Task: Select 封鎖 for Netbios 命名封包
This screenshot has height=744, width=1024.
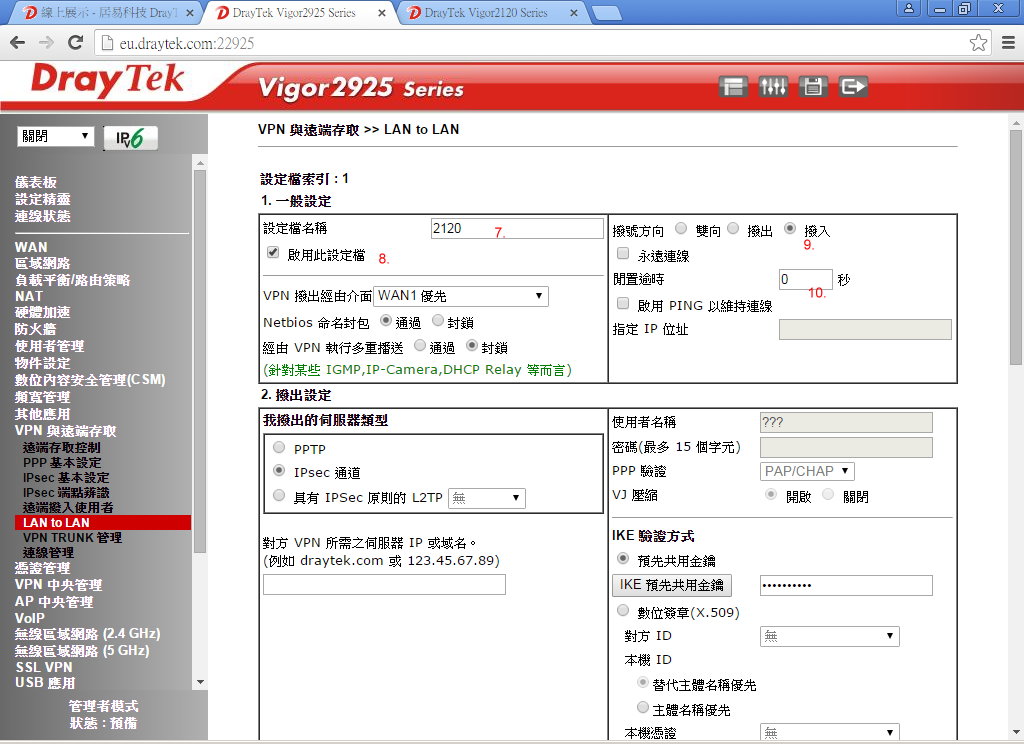Action: click(x=438, y=321)
